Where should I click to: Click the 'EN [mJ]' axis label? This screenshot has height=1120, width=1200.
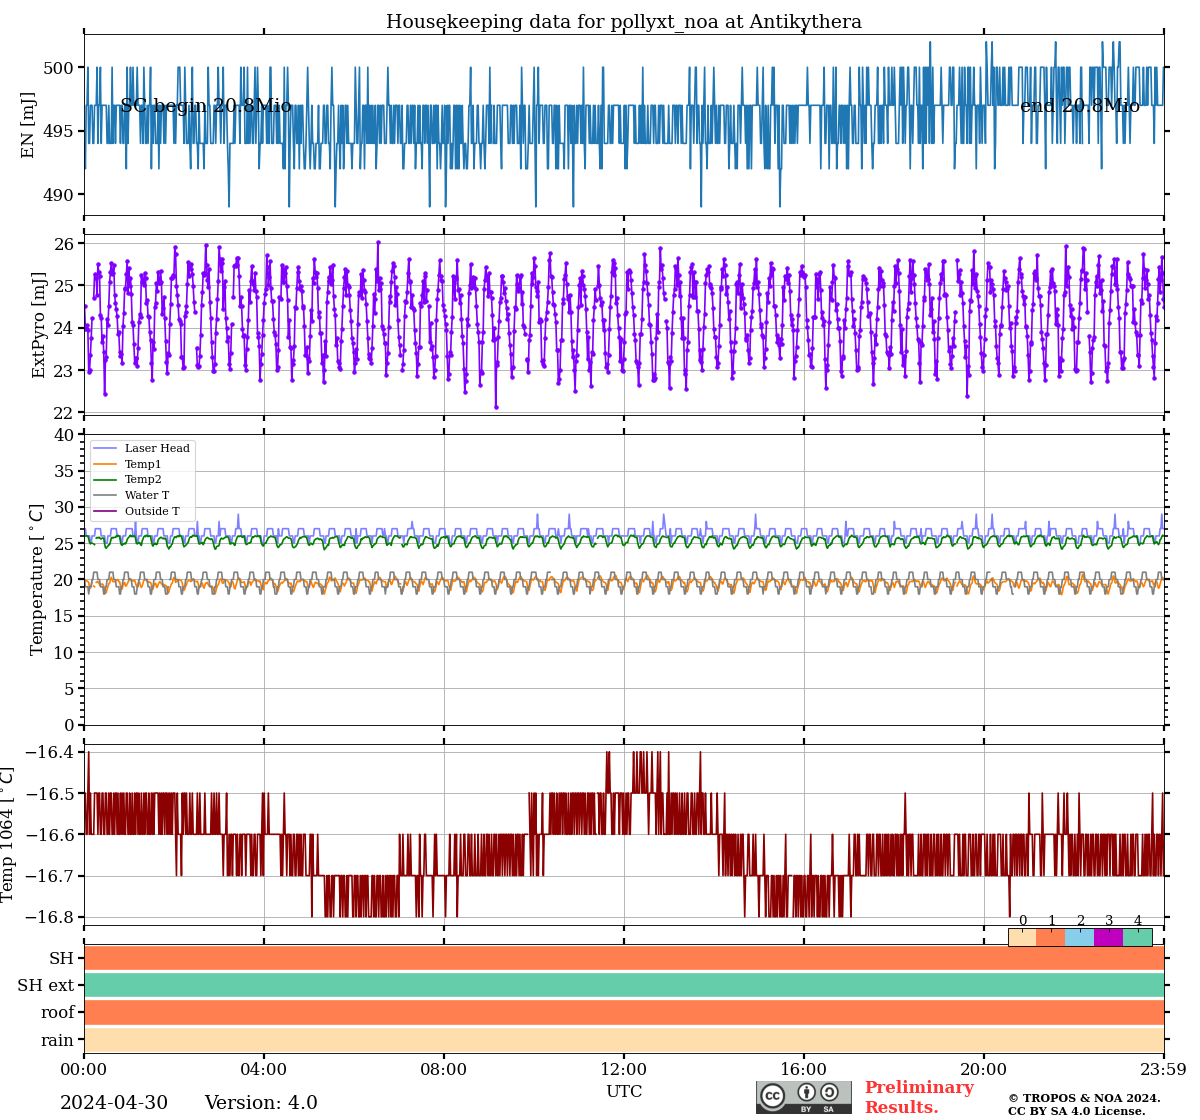click(28, 125)
